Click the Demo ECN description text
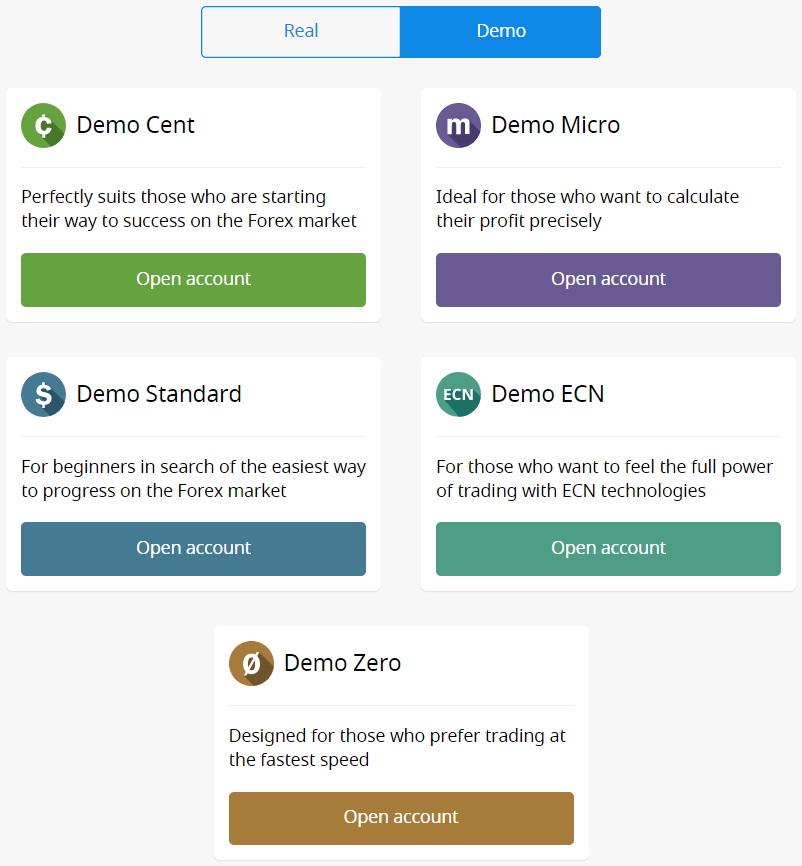 (604, 479)
